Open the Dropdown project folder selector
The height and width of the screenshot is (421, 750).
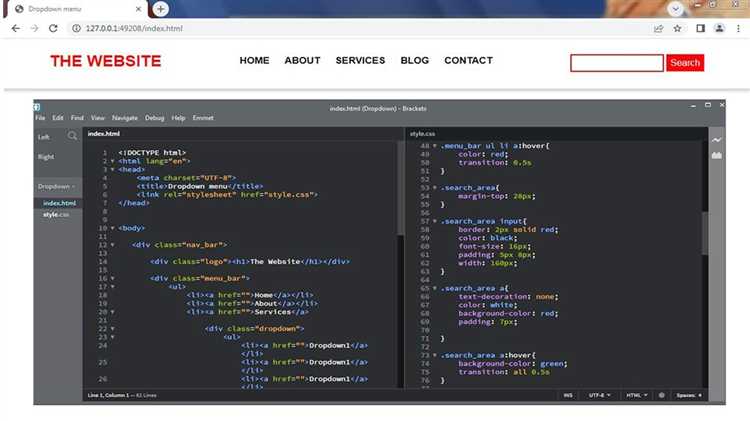[56, 186]
